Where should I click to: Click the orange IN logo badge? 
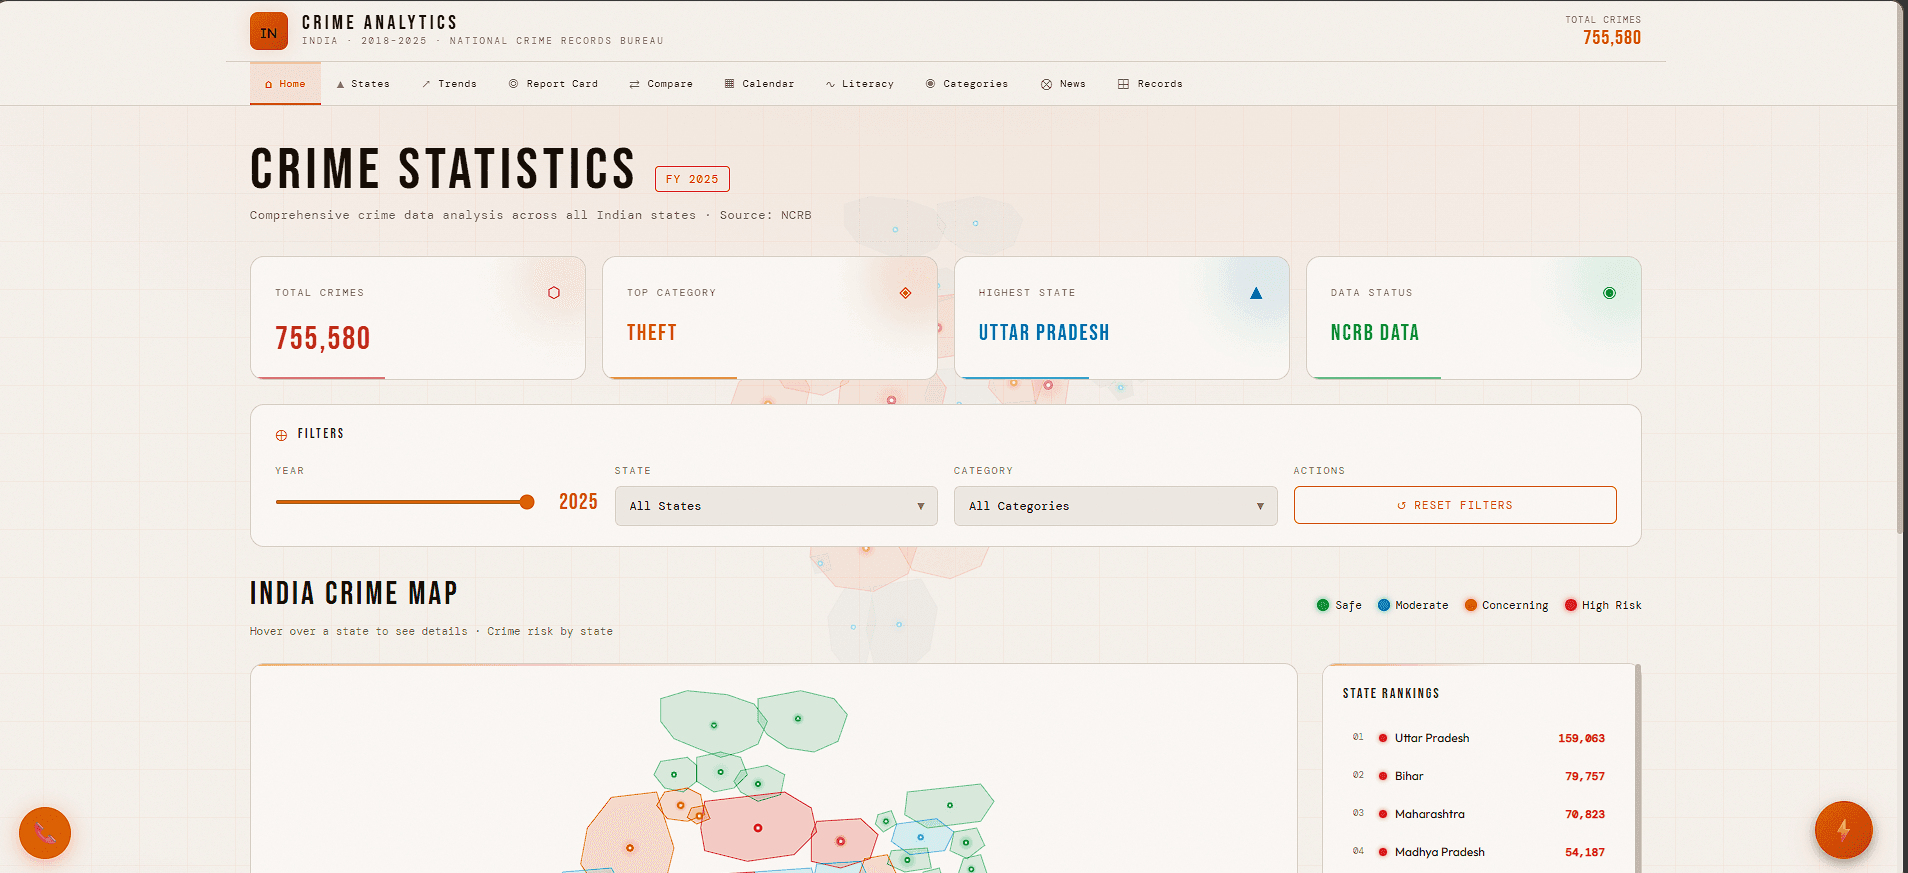pyautogui.click(x=269, y=31)
